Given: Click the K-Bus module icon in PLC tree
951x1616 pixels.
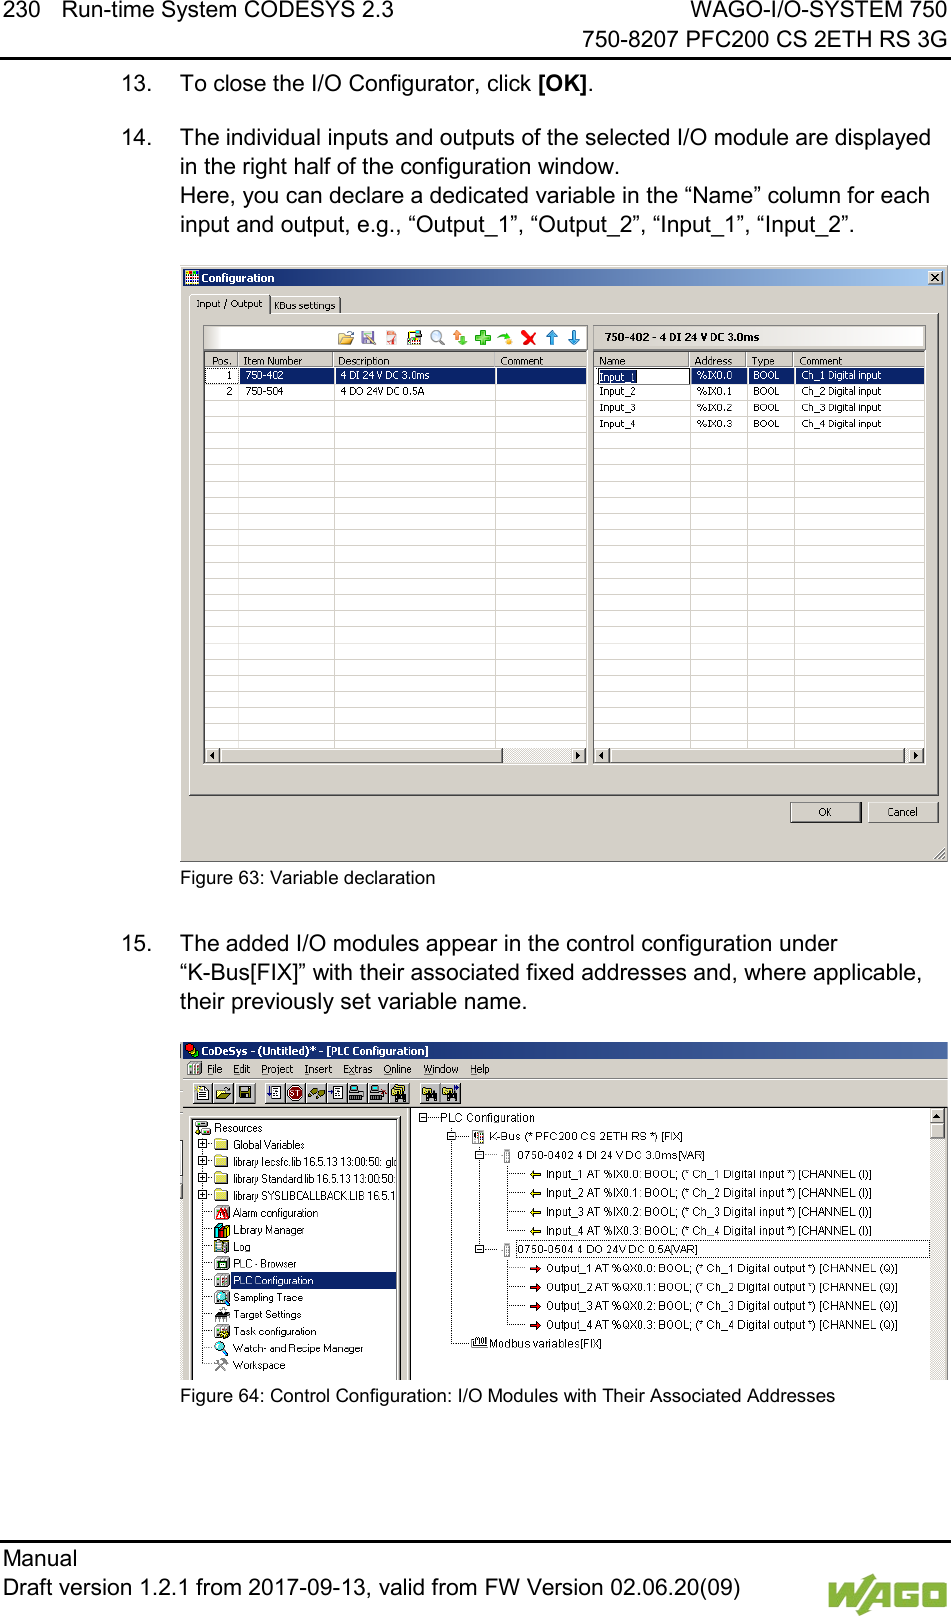Looking at the screenshot, I should tap(478, 1136).
